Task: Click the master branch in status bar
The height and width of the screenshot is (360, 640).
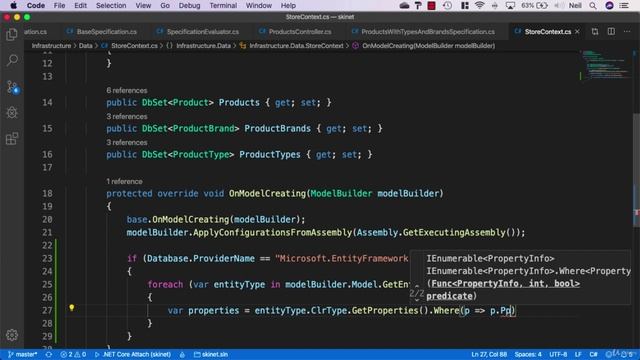Action: coord(22,354)
